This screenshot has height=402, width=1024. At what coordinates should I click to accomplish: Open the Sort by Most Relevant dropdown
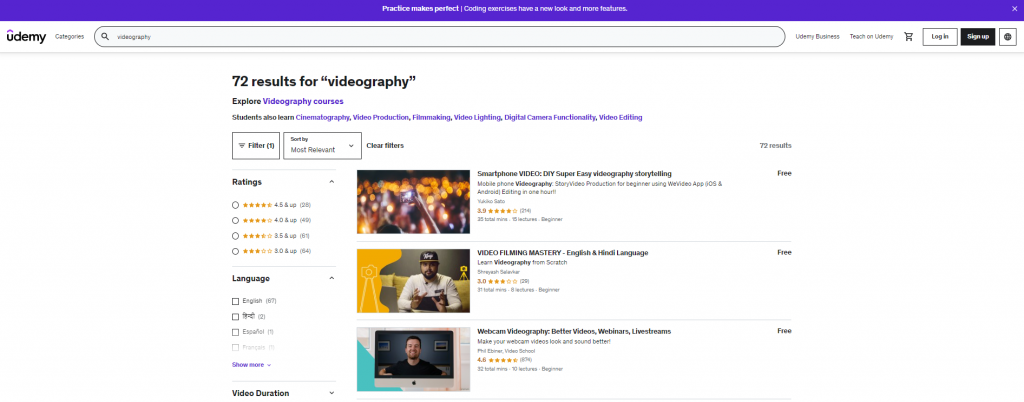tap(321, 145)
